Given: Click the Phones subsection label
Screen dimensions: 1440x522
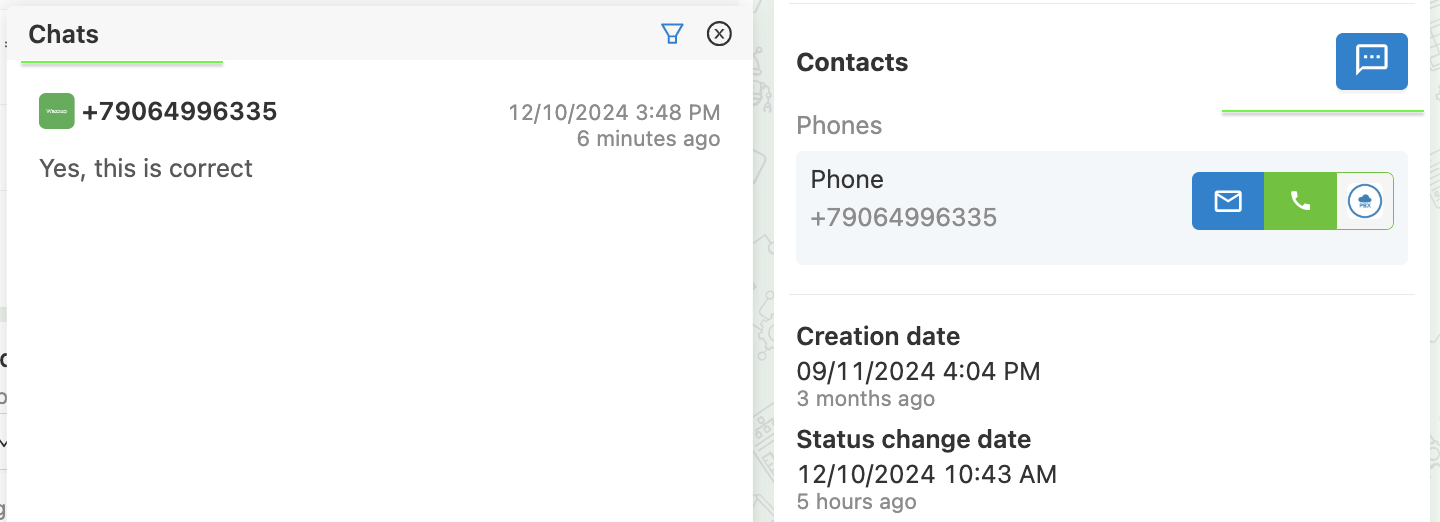Looking at the screenshot, I should click(x=839, y=125).
